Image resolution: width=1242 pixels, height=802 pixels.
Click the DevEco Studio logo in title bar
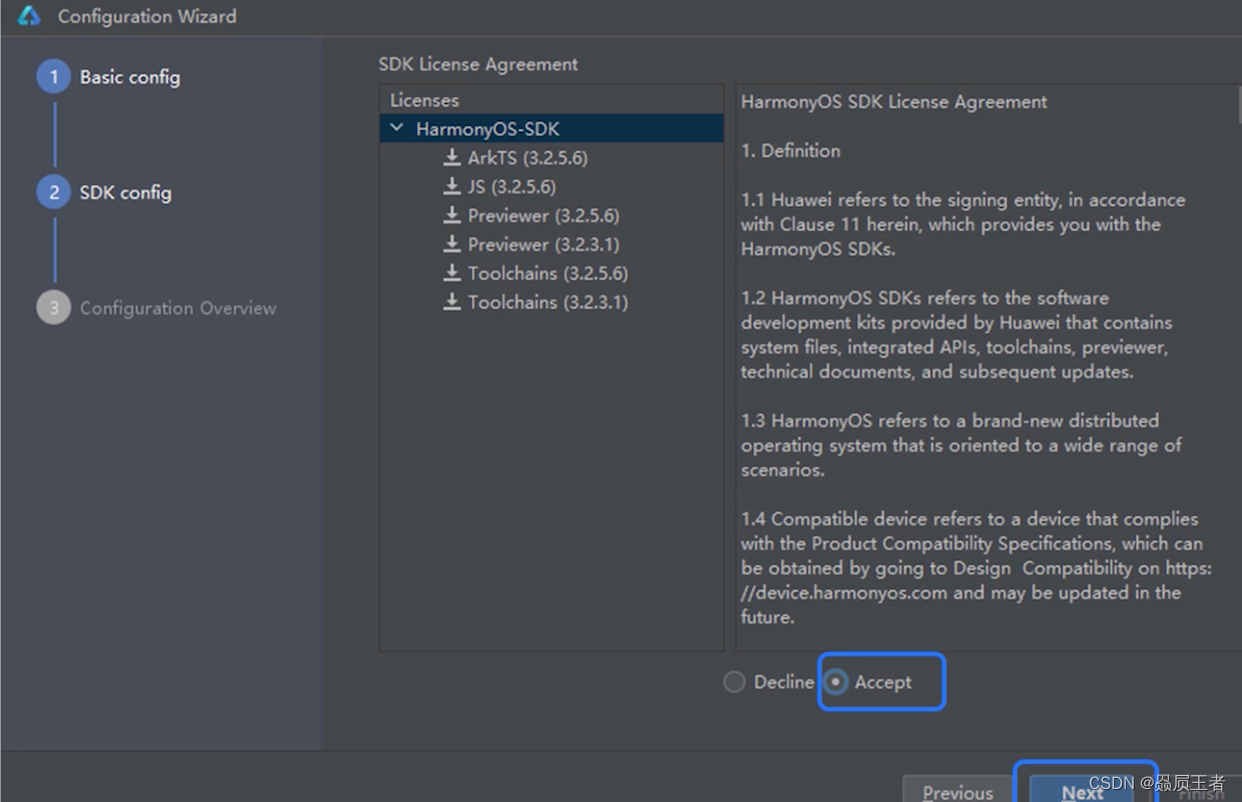coord(29,16)
